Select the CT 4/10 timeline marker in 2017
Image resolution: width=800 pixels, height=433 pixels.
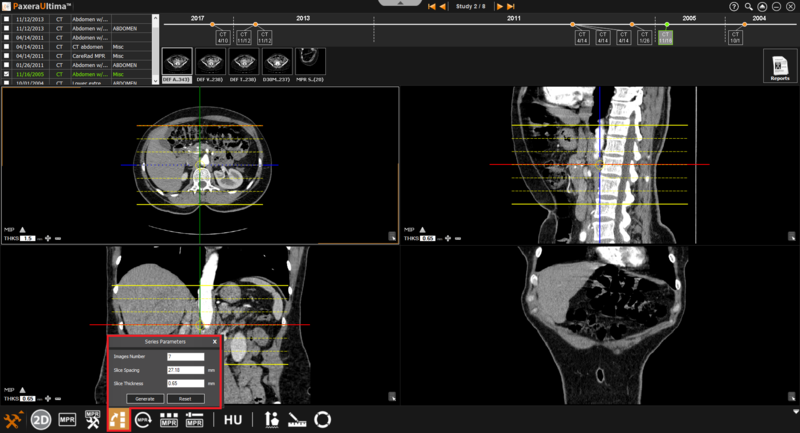click(222, 38)
